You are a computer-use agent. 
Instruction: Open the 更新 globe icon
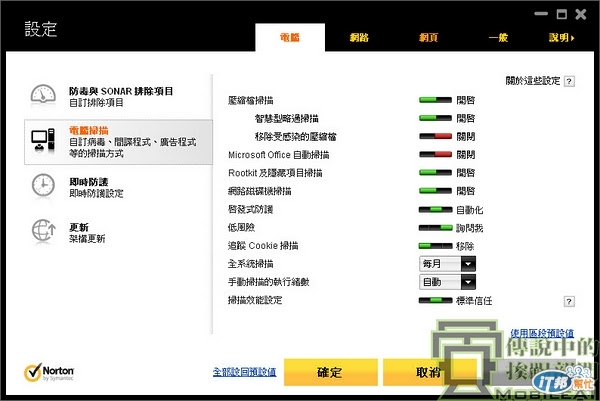tap(43, 230)
